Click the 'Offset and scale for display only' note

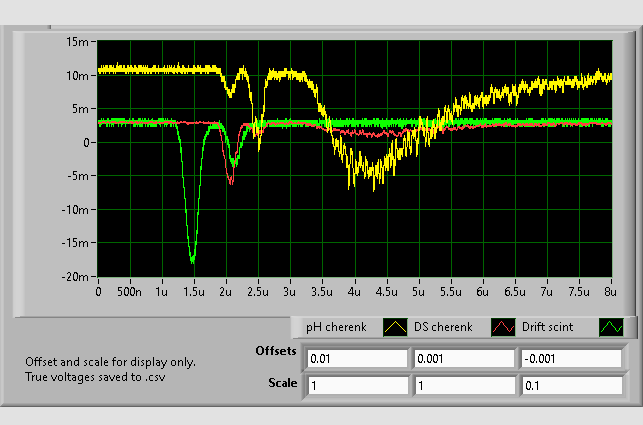point(110,362)
